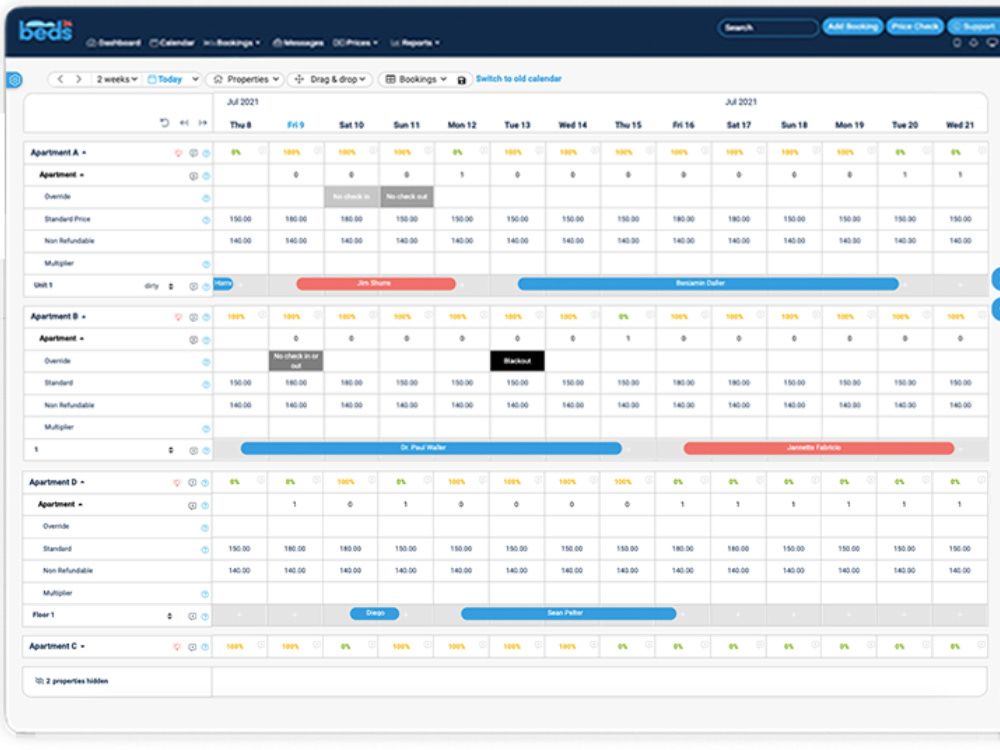Open the comment icon on Apartment A row

193,153
